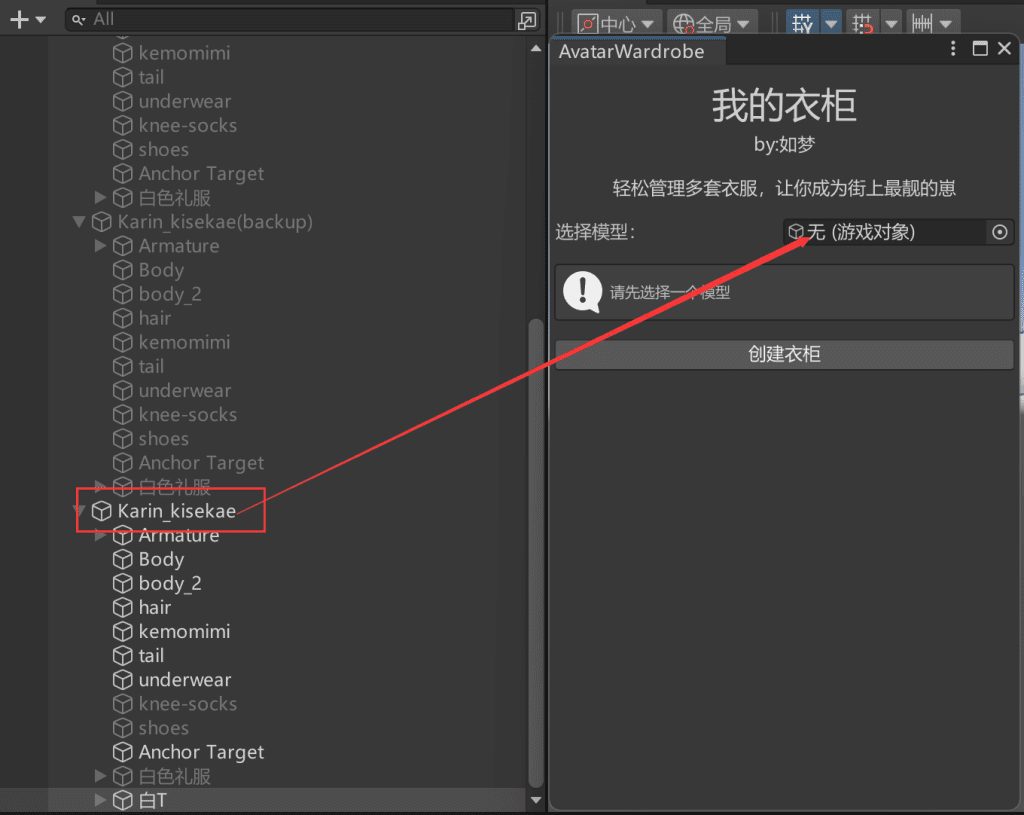Screen dimensions: 1024x815
Task: Open the AvatarWardrobe three-dot options menu
Action: pos(953,49)
